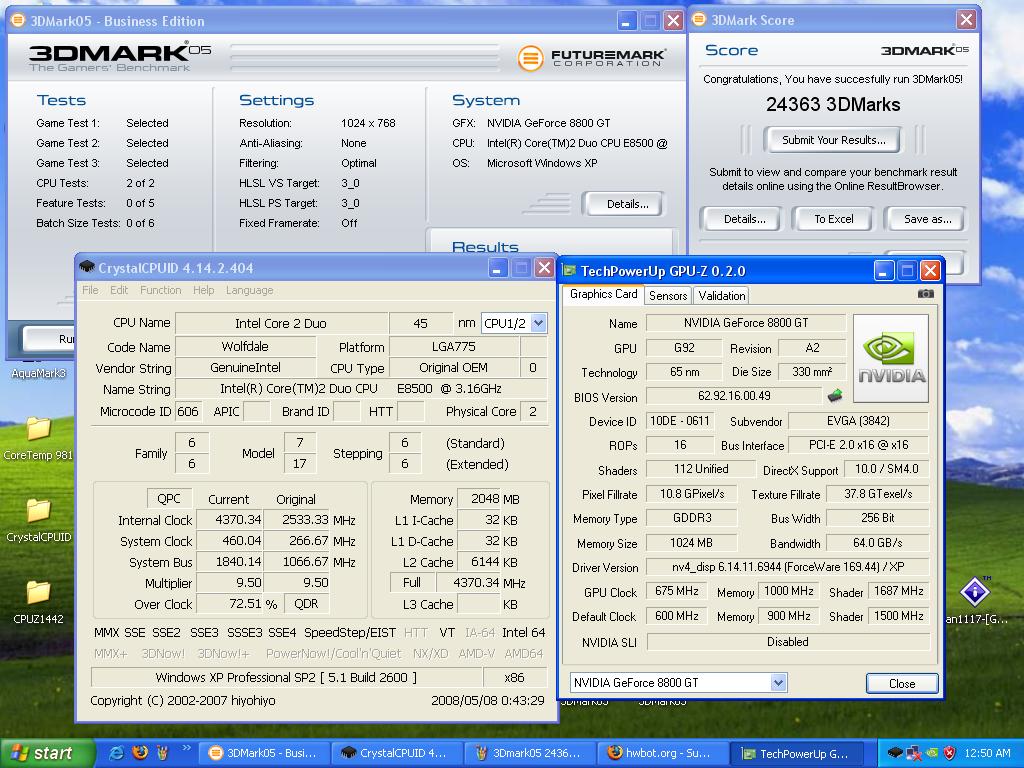The image size is (1024, 768).
Task: Open the CPU1/2 dropdown in CrystalCPUID
Action: pyautogui.click(x=538, y=323)
